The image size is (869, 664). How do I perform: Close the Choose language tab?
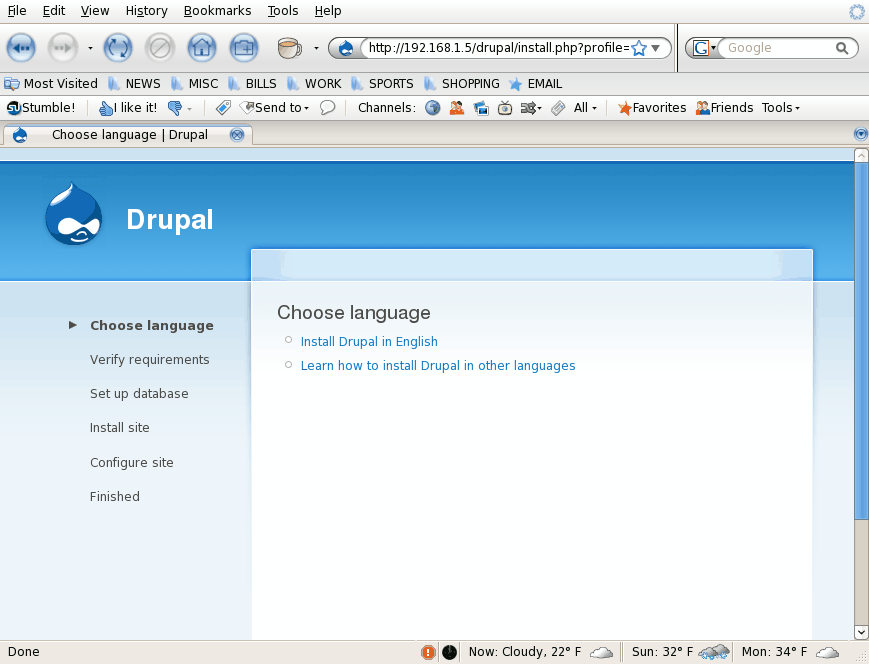point(237,135)
